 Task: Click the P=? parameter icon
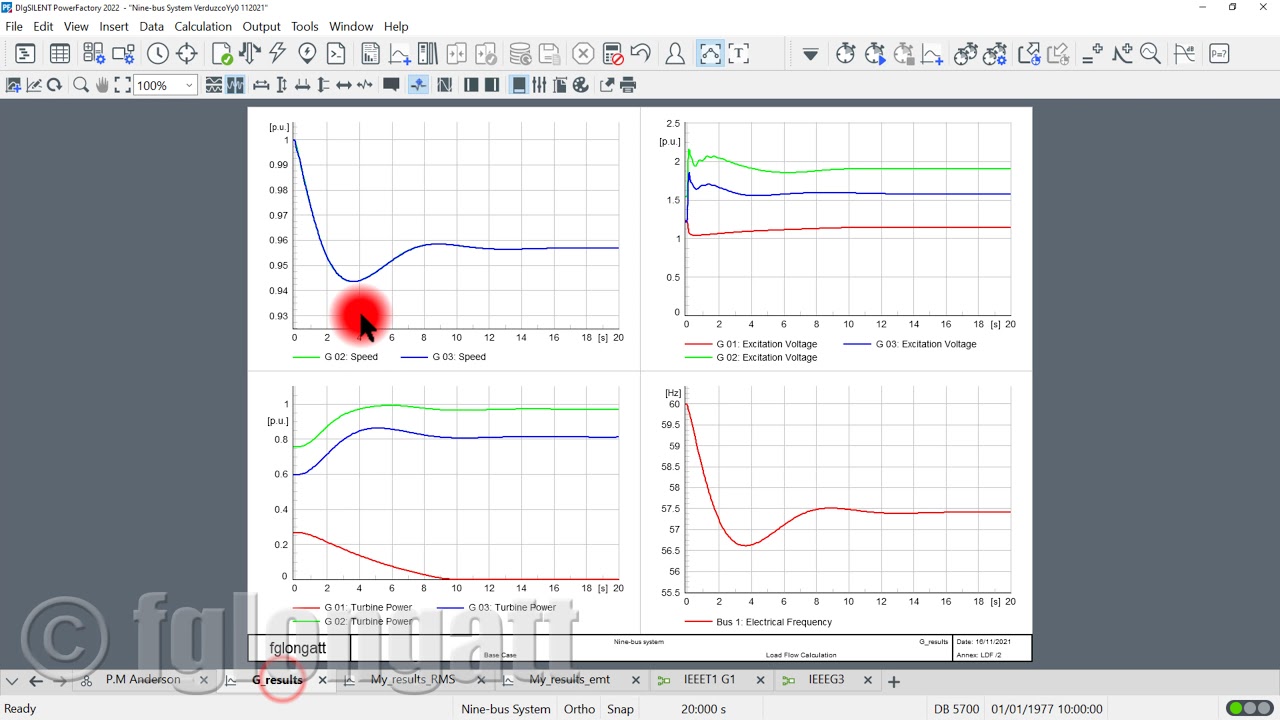pyautogui.click(x=1219, y=54)
